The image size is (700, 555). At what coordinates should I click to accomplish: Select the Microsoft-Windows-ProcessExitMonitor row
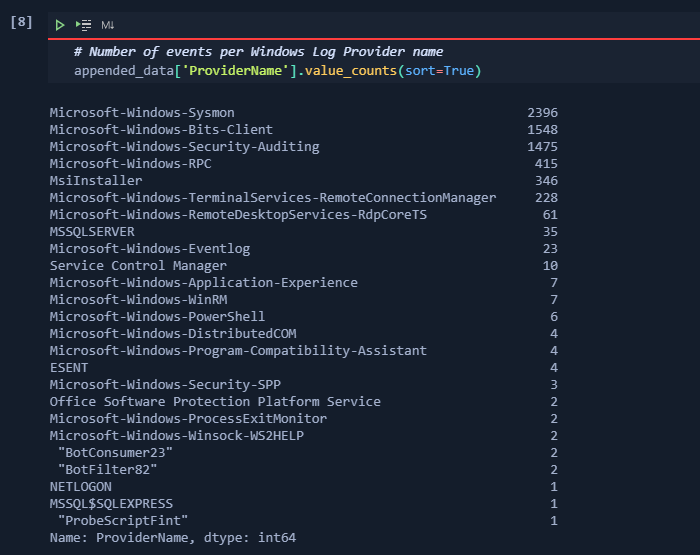pos(304,418)
